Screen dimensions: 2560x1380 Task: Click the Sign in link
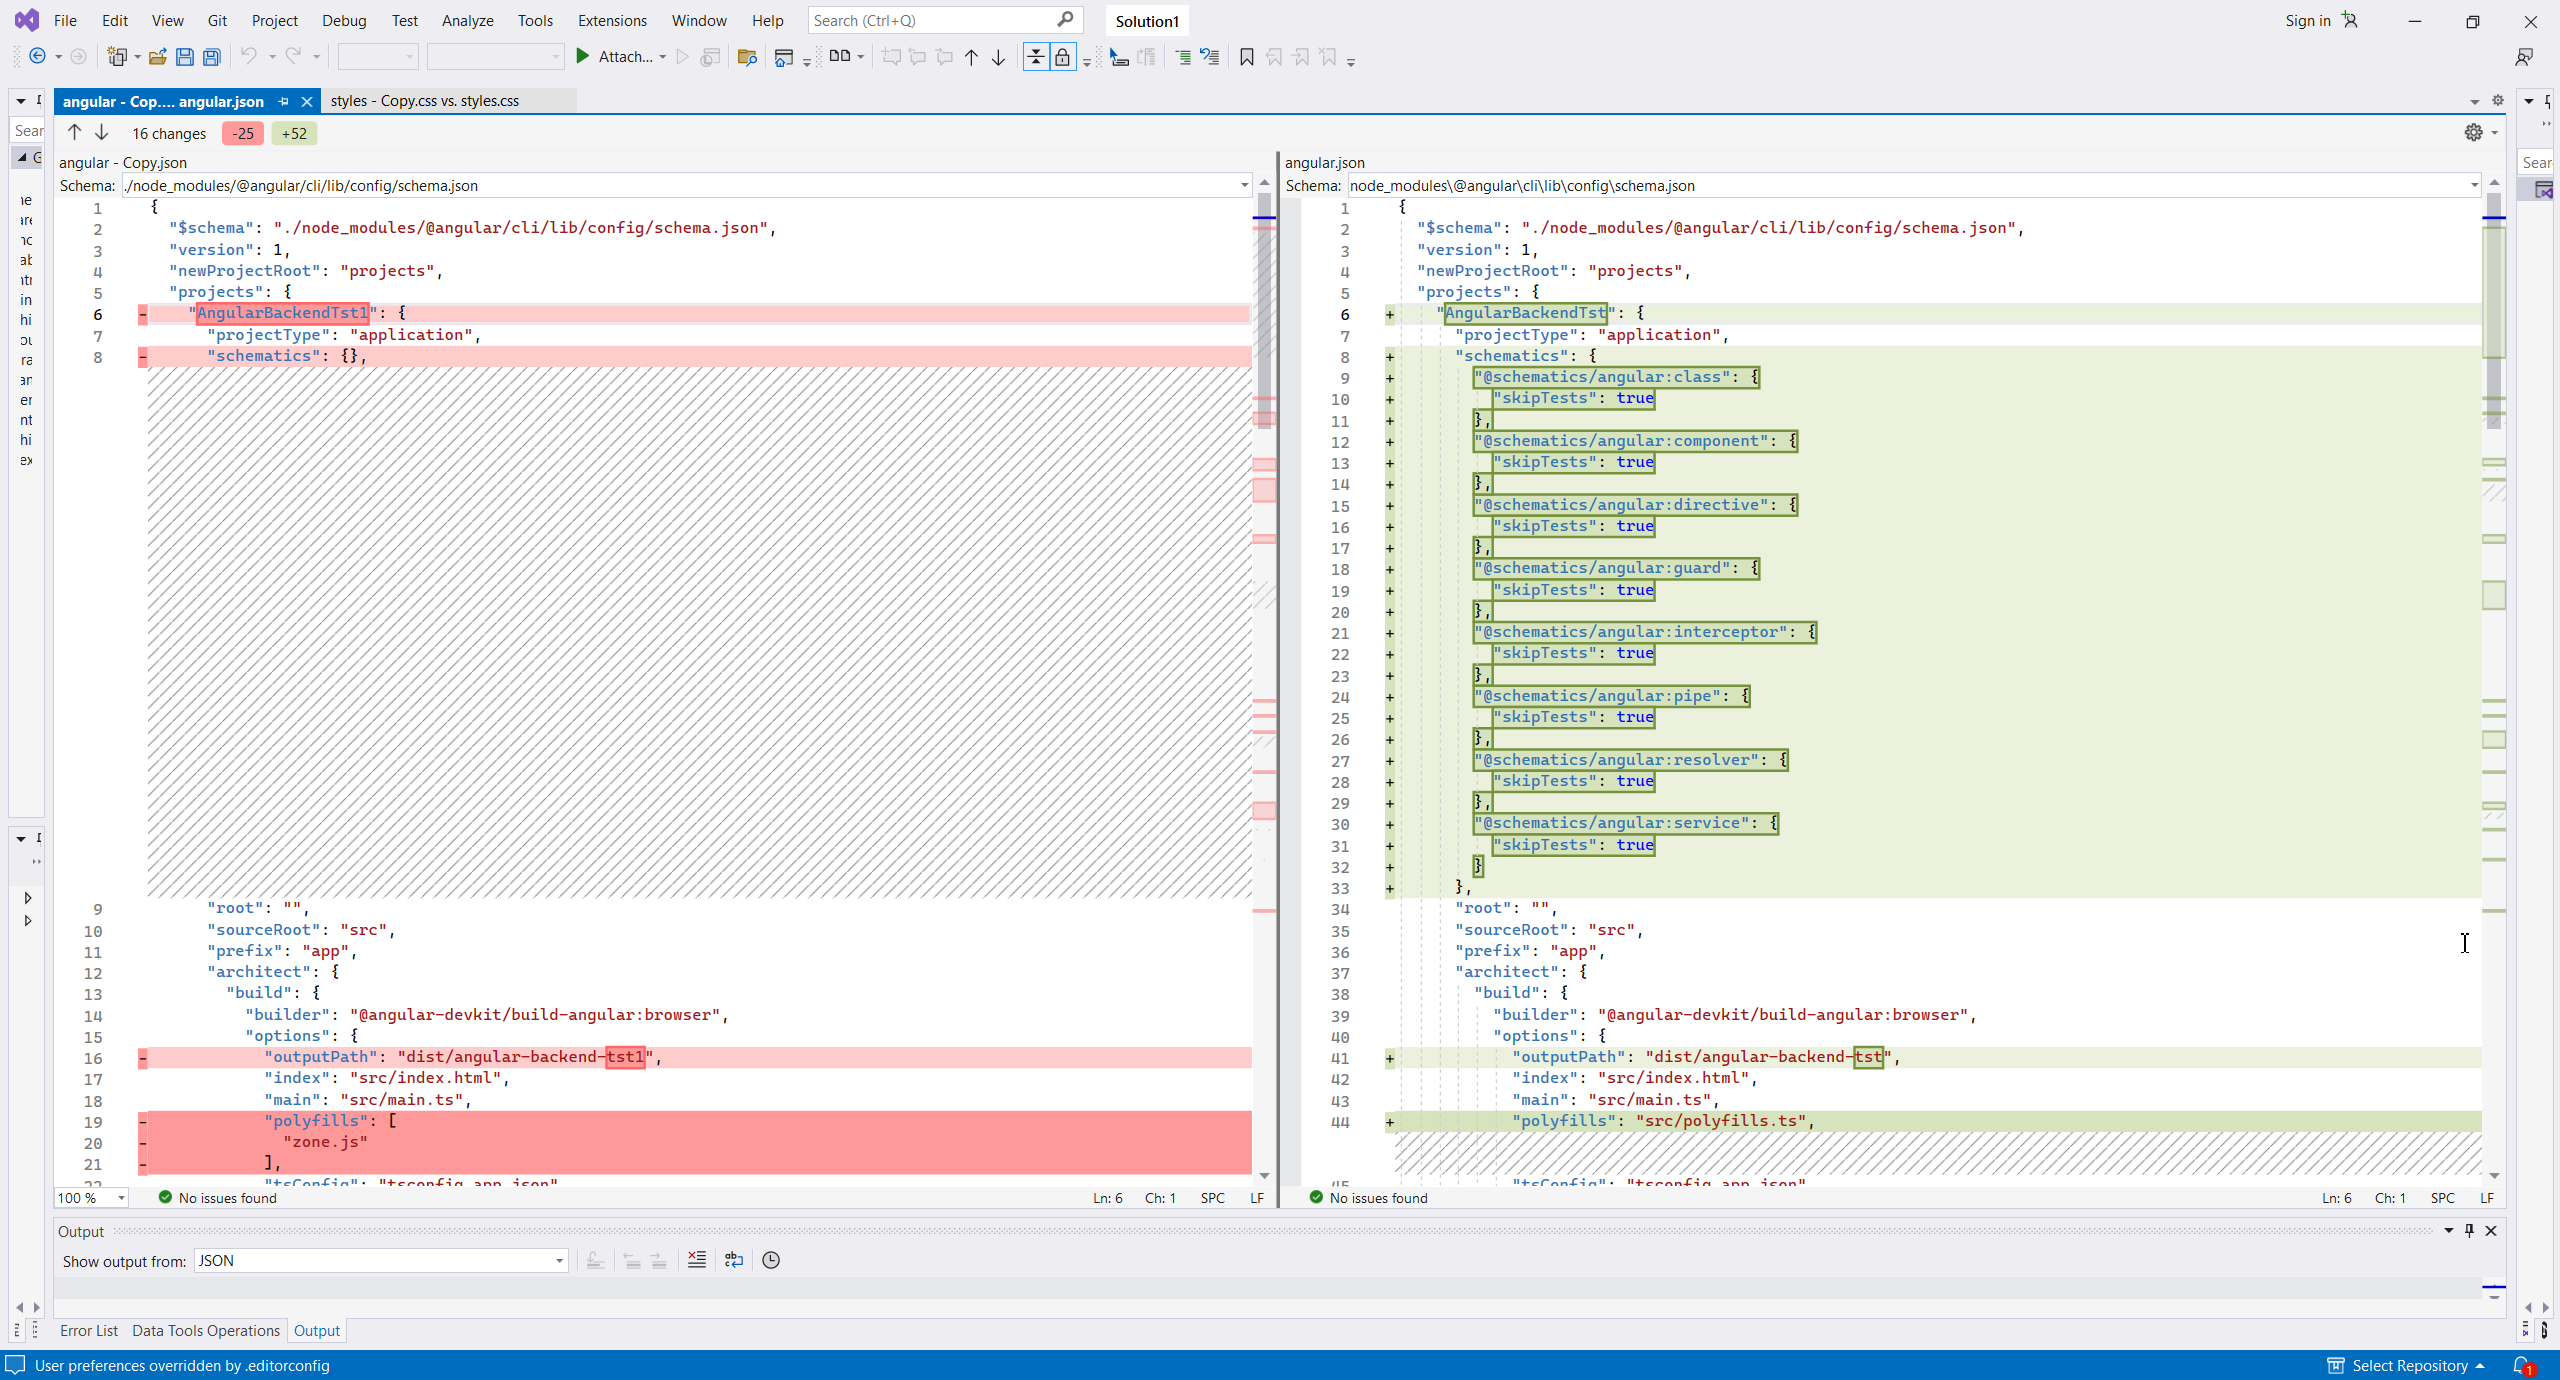coord(2307,21)
